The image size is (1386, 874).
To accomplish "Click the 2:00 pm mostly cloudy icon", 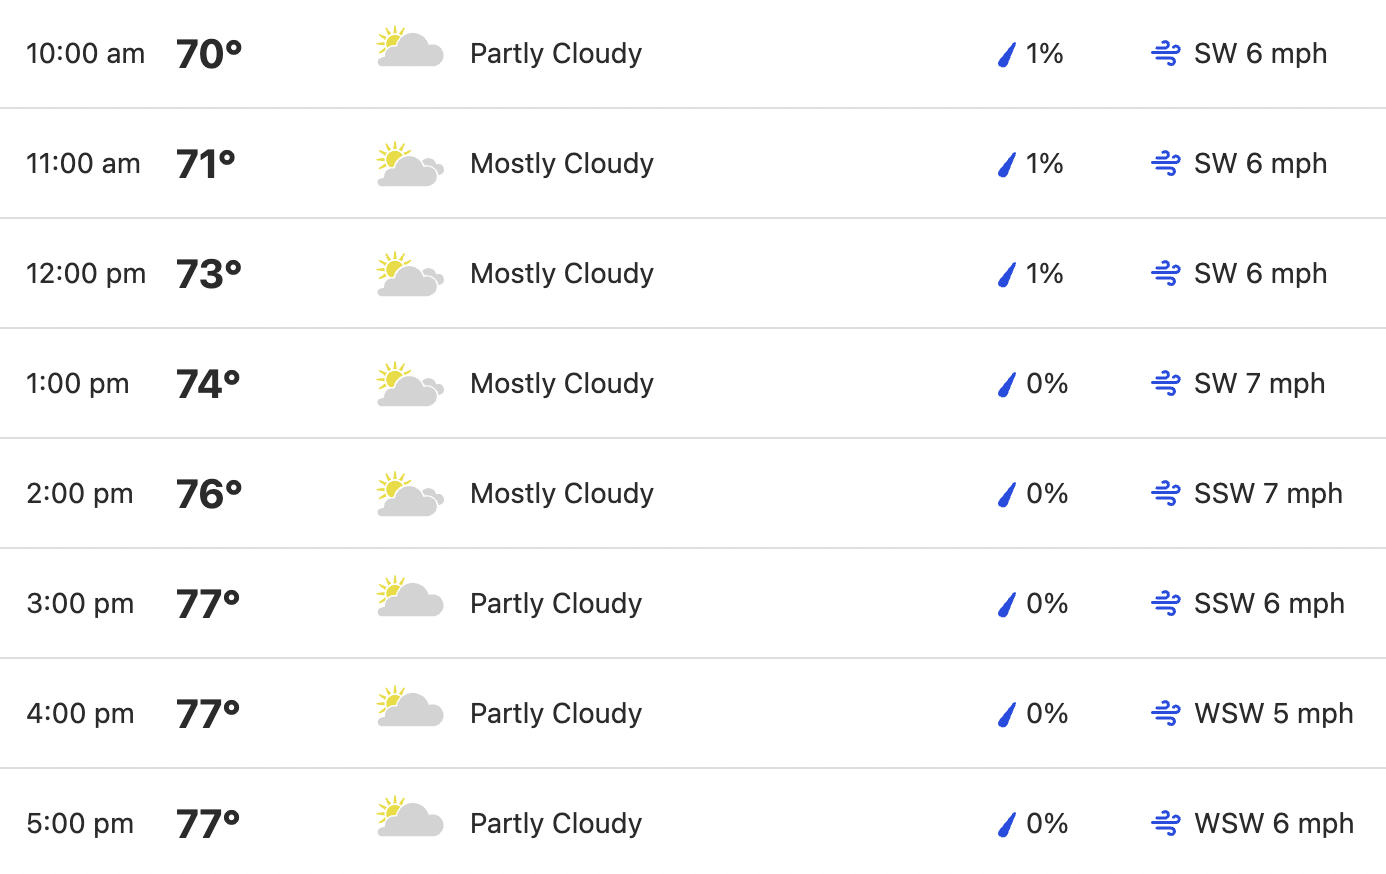I will point(410,495).
